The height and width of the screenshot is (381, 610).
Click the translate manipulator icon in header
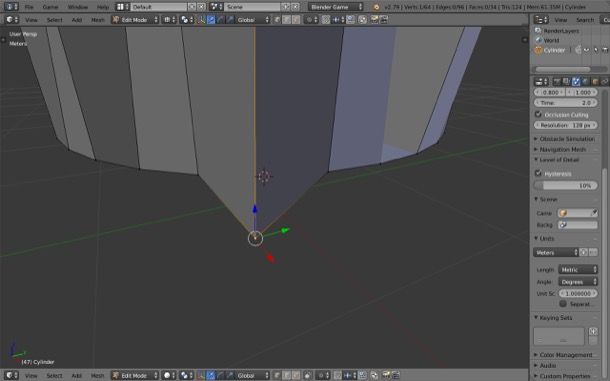pyautogui.click(x=210, y=19)
